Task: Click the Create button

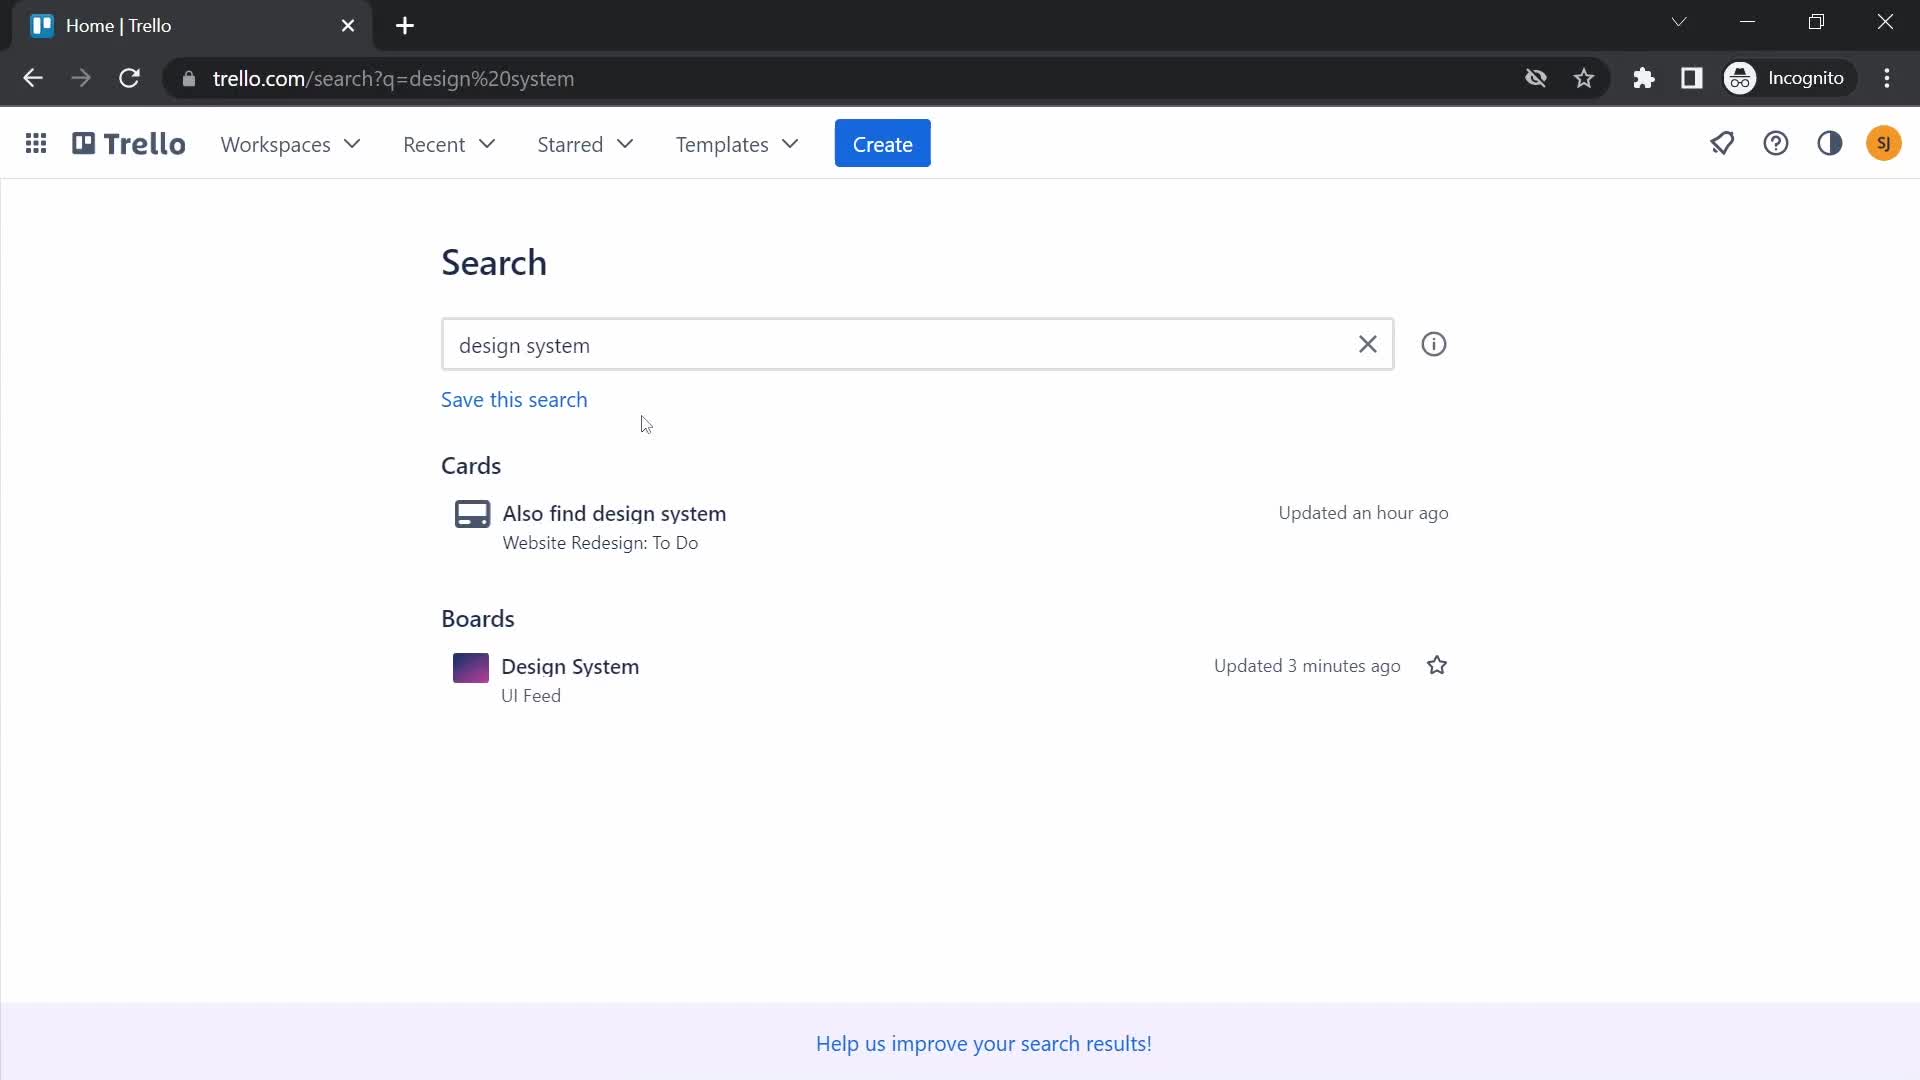Action: pos(883,144)
